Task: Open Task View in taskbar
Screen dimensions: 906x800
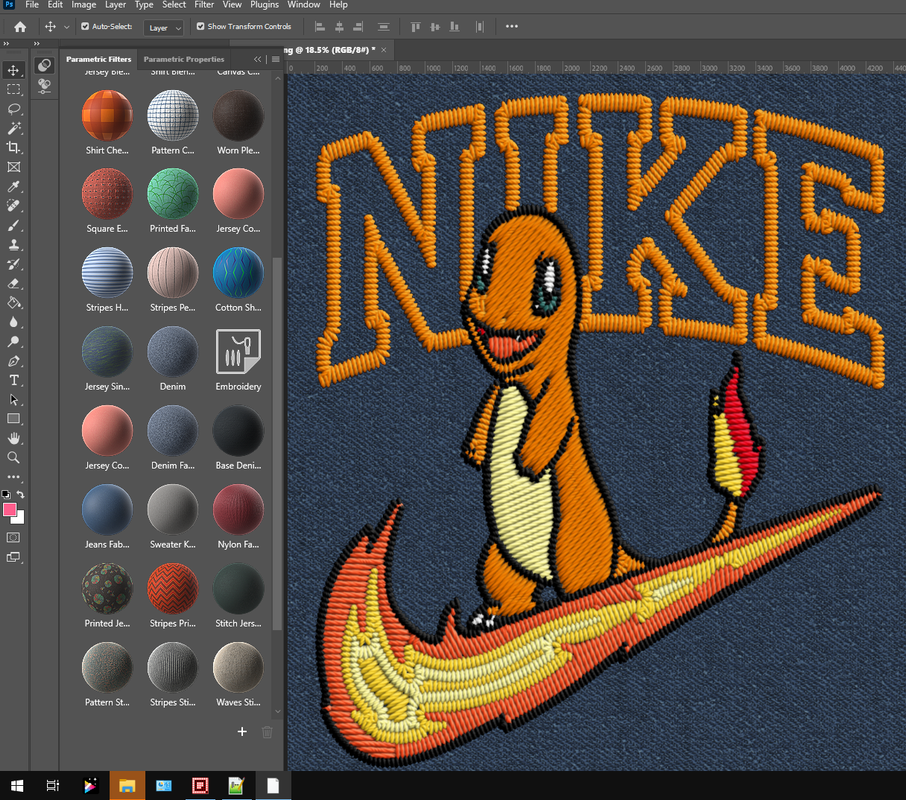Action: click(x=53, y=786)
